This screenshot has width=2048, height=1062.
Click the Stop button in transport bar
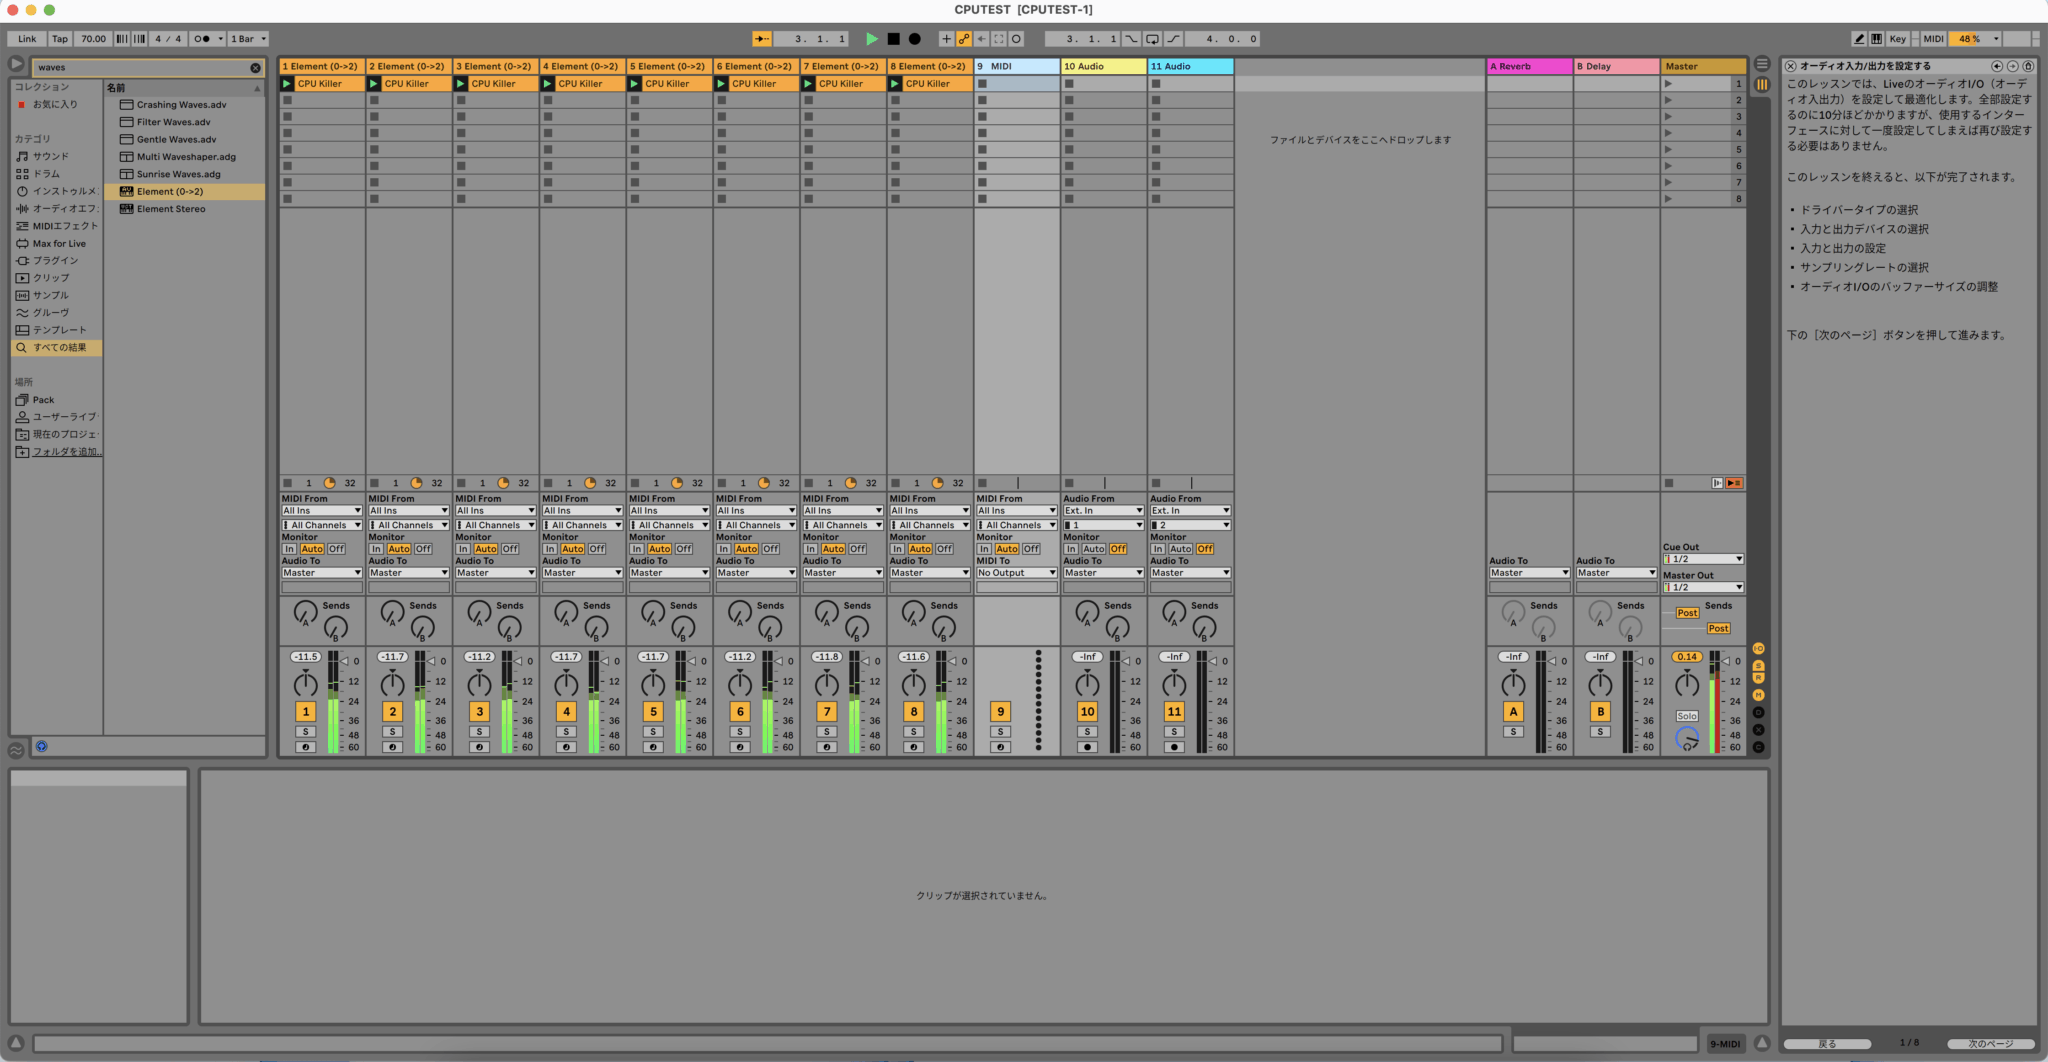[x=893, y=39]
